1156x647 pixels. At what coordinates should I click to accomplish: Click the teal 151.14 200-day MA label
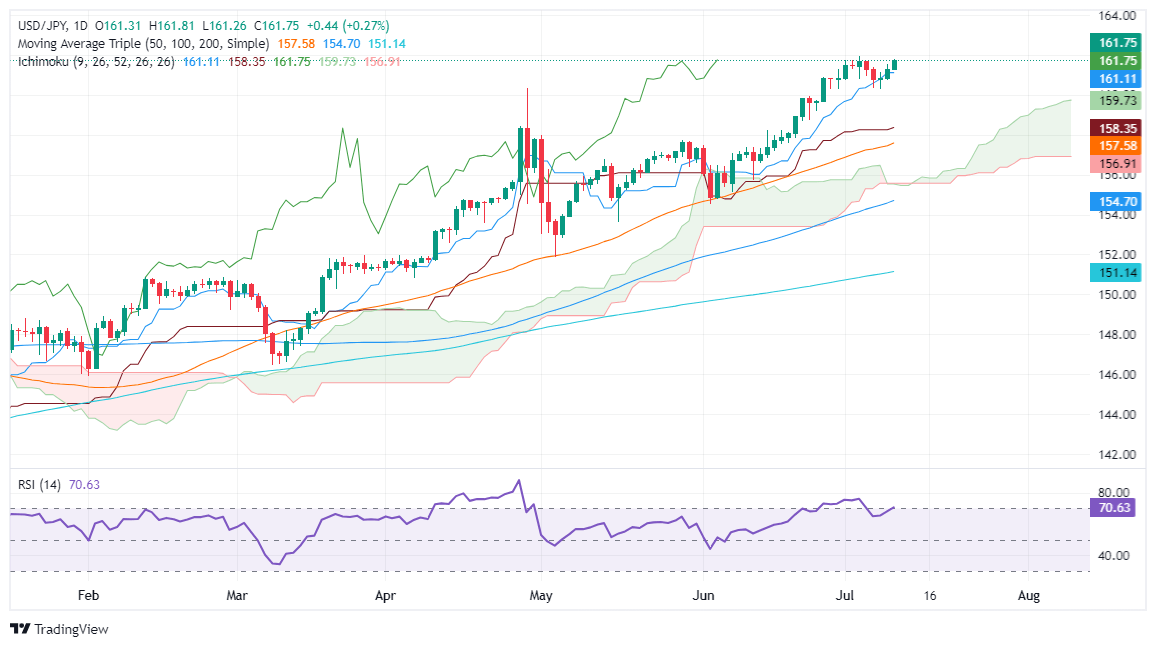(1116, 273)
